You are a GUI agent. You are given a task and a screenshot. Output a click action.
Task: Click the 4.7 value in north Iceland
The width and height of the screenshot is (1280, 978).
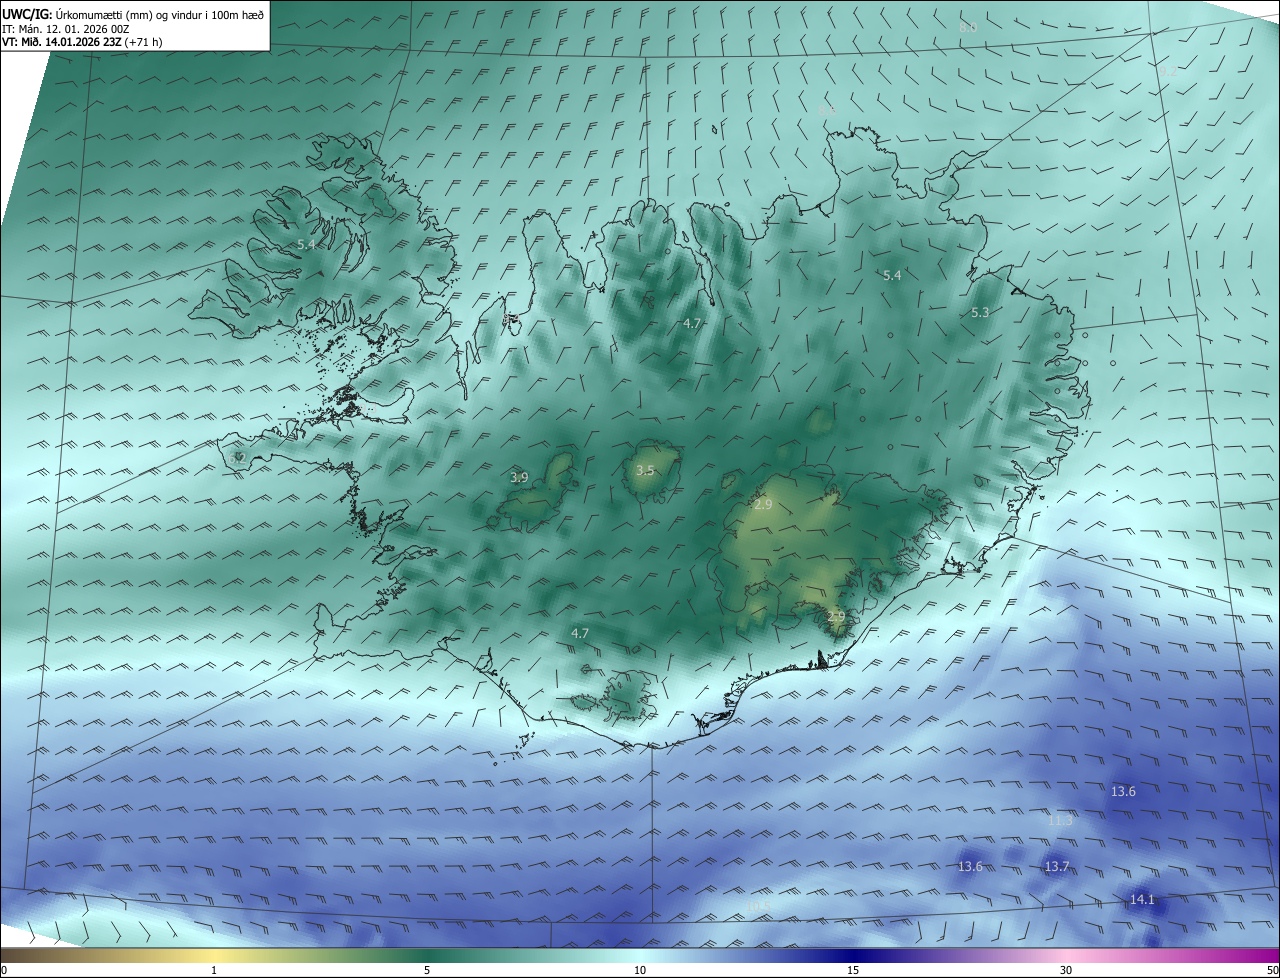point(692,323)
